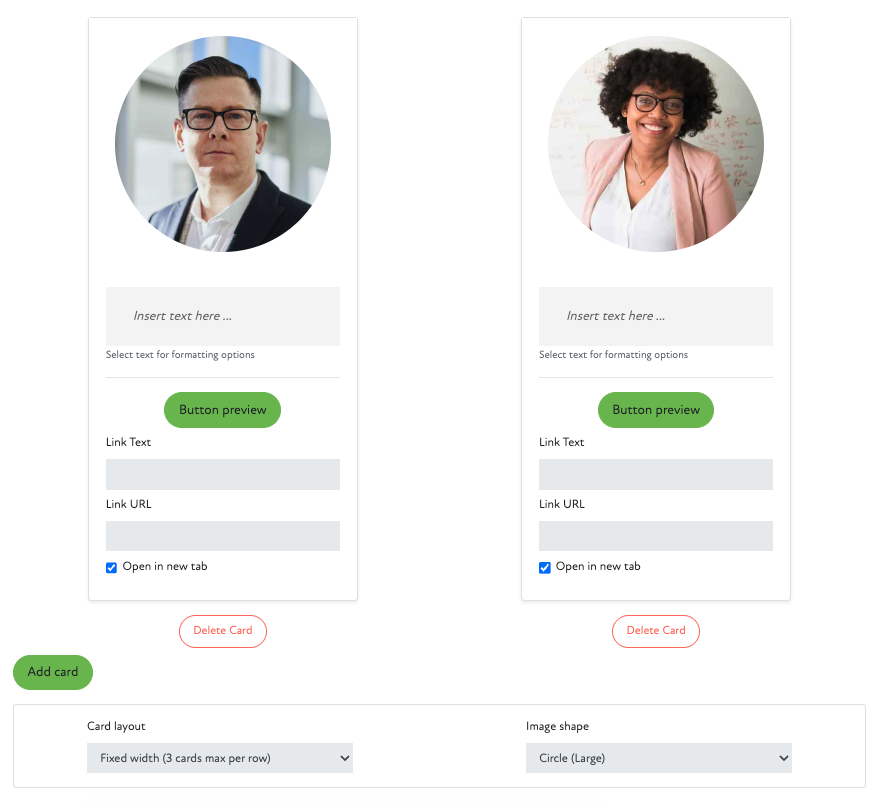876x805 pixels.
Task: Click the man's circular profile photo
Action: [223, 144]
